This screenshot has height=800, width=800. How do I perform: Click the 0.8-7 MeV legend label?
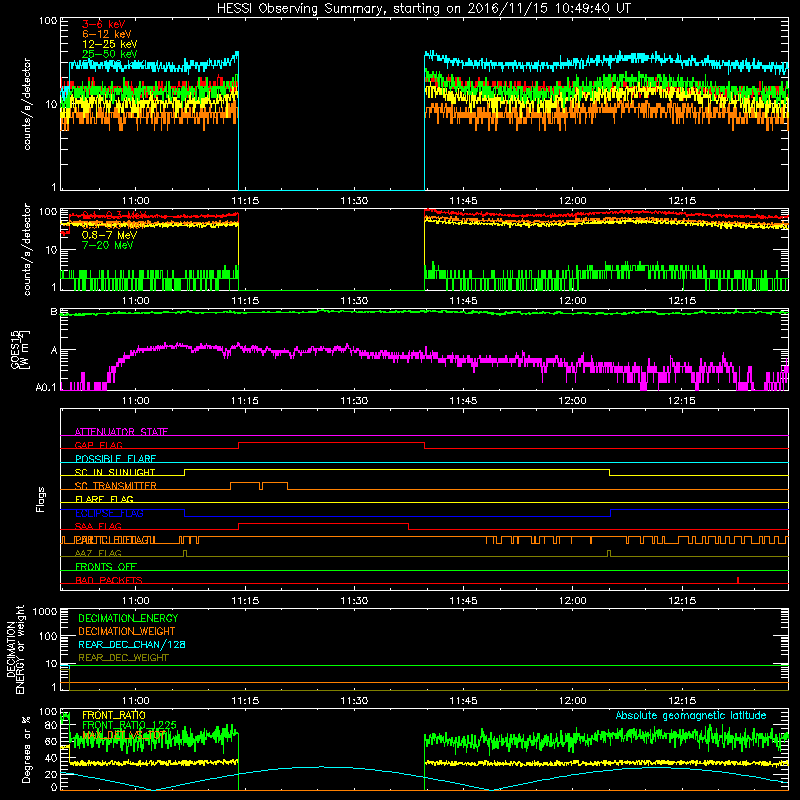point(109,235)
